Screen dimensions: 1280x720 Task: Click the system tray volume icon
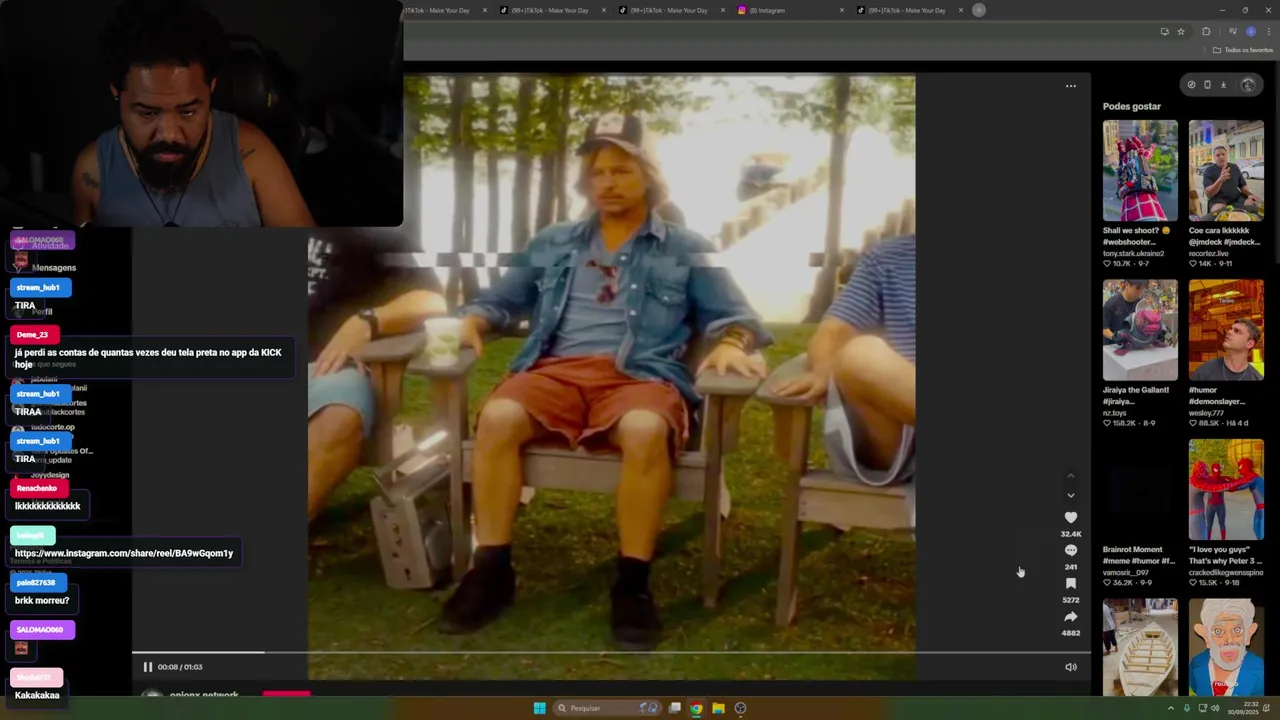(1215, 708)
